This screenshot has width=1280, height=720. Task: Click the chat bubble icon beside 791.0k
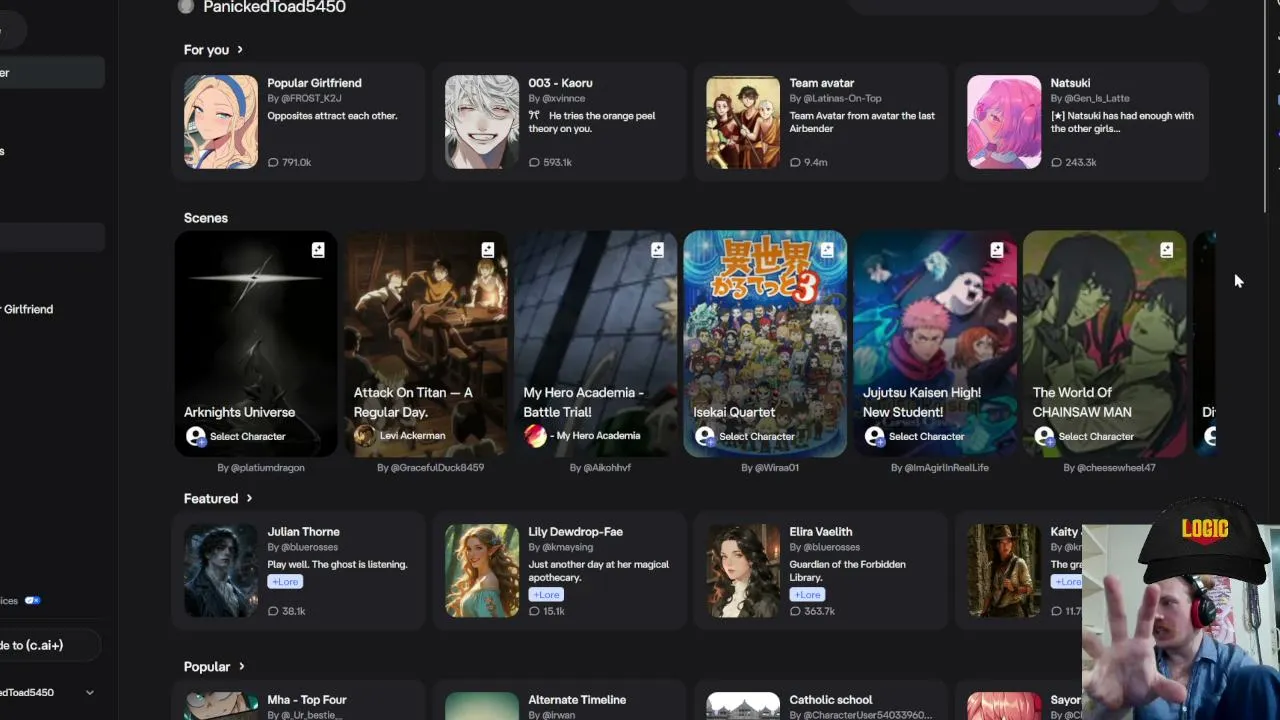[273, 162]
